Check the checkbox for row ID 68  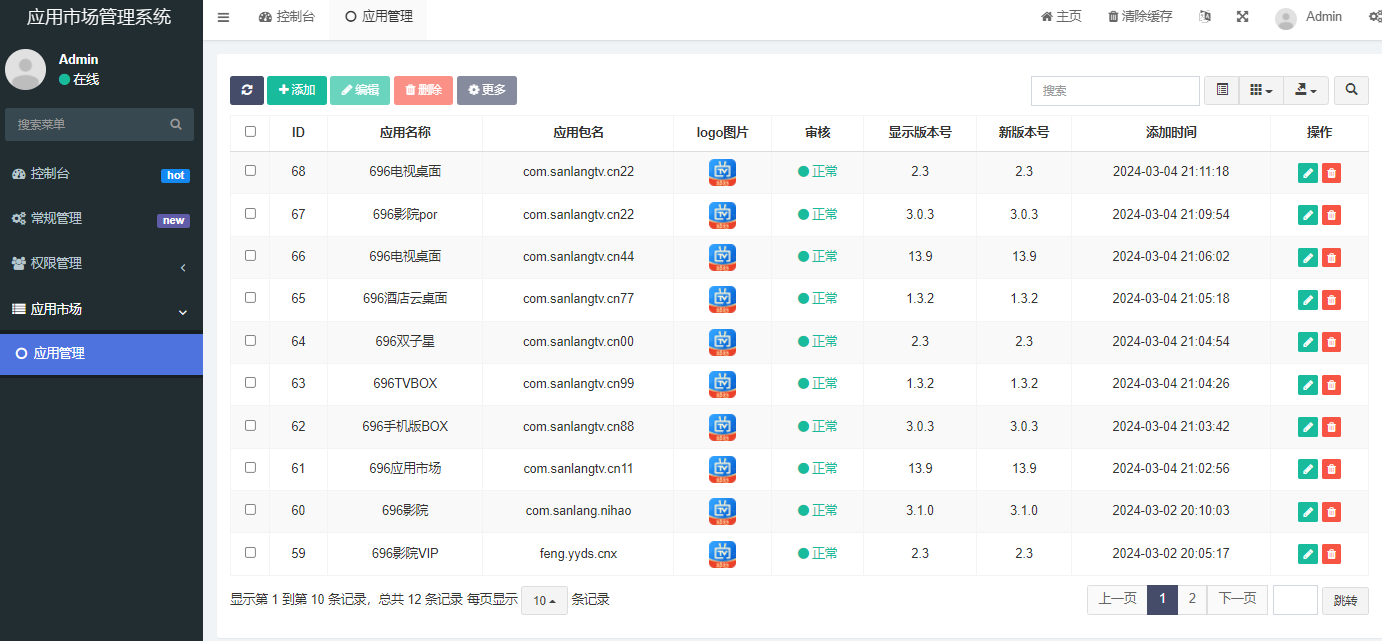[250, 171]
